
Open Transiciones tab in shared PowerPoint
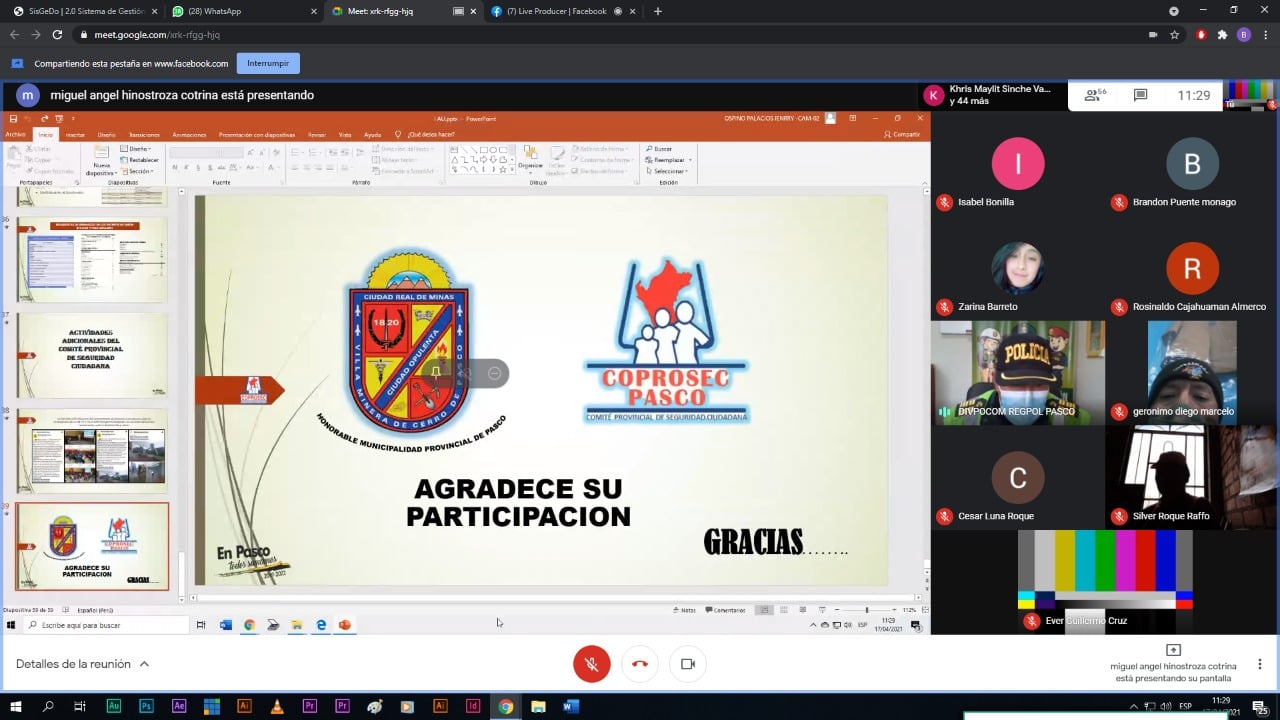pos(144,134)
